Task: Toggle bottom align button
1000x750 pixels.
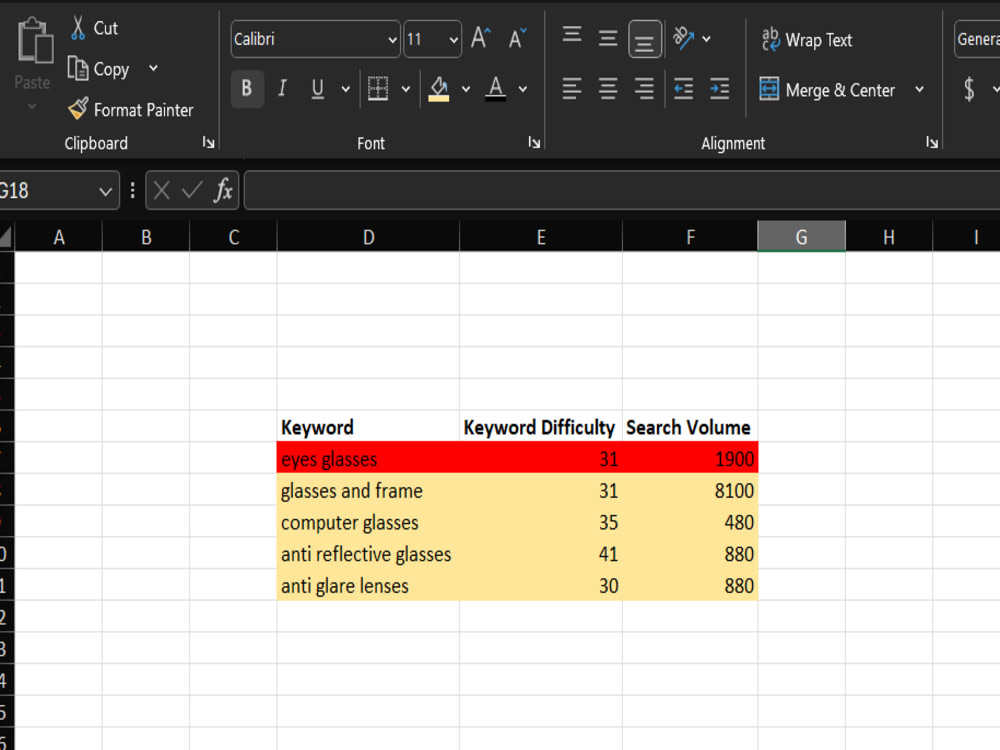Action: [x=644, y=39]
